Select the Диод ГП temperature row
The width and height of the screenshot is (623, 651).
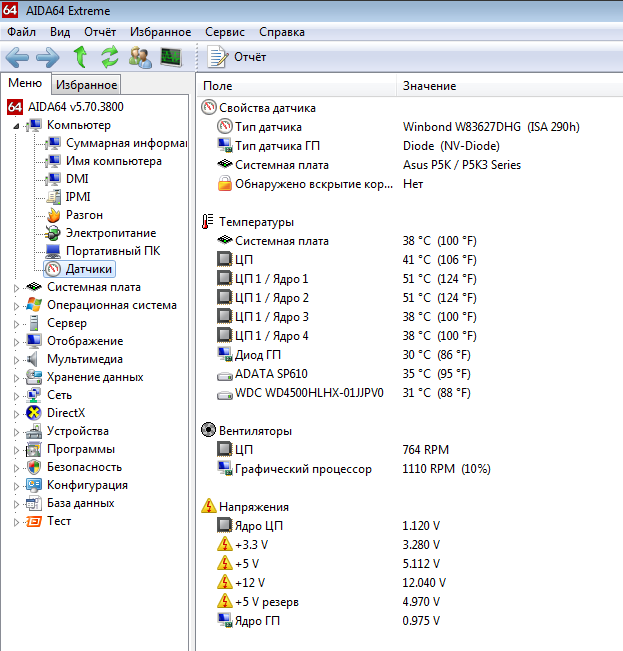(344, 355)
